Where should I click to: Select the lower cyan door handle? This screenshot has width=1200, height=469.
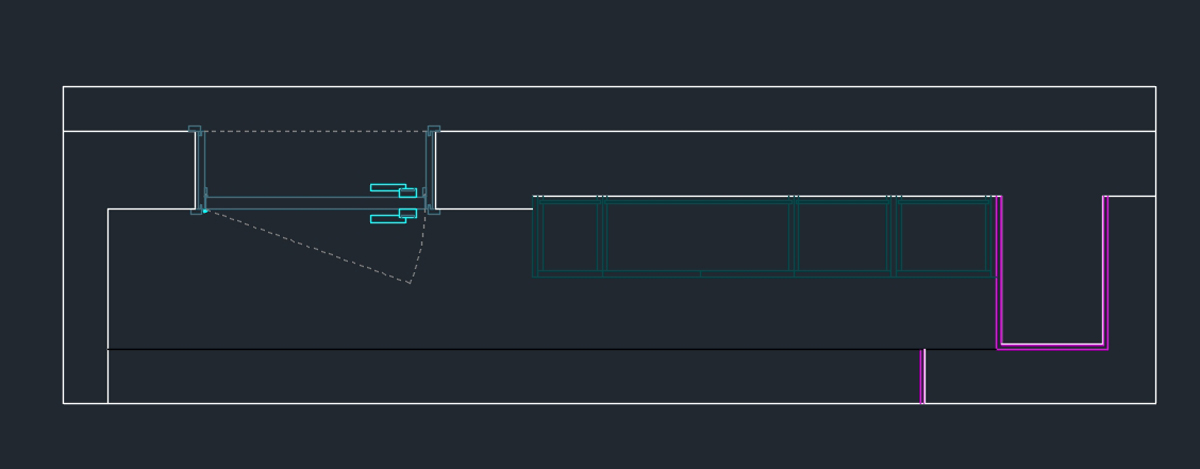(x=386, y=219)
